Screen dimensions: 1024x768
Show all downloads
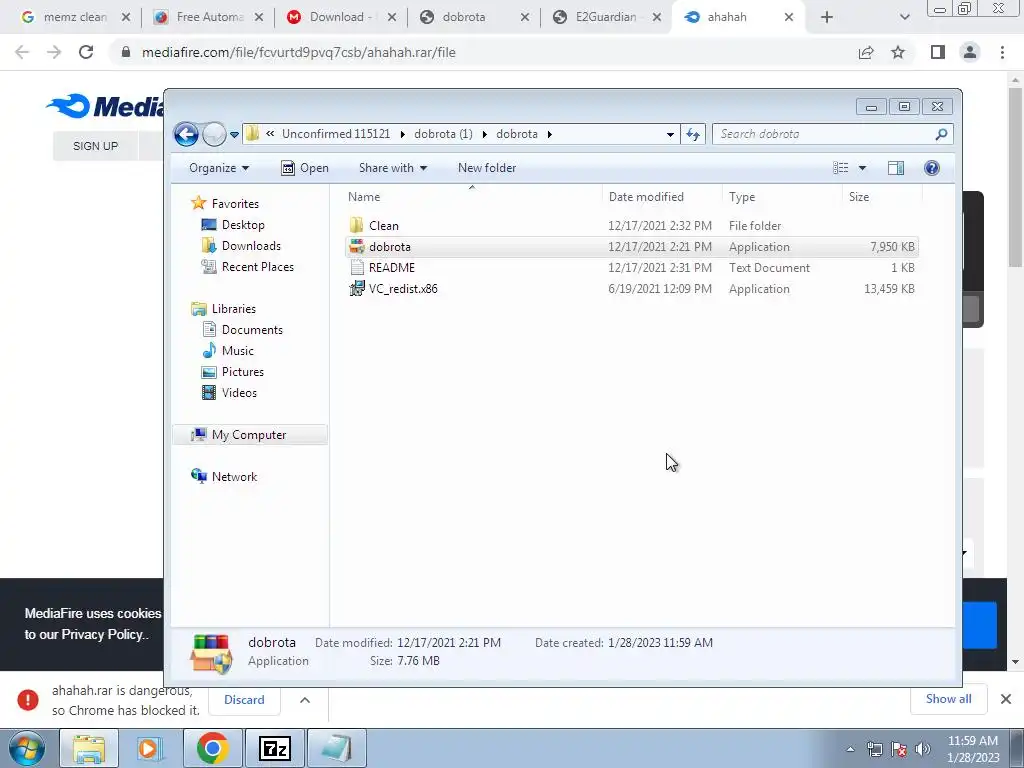948,699
